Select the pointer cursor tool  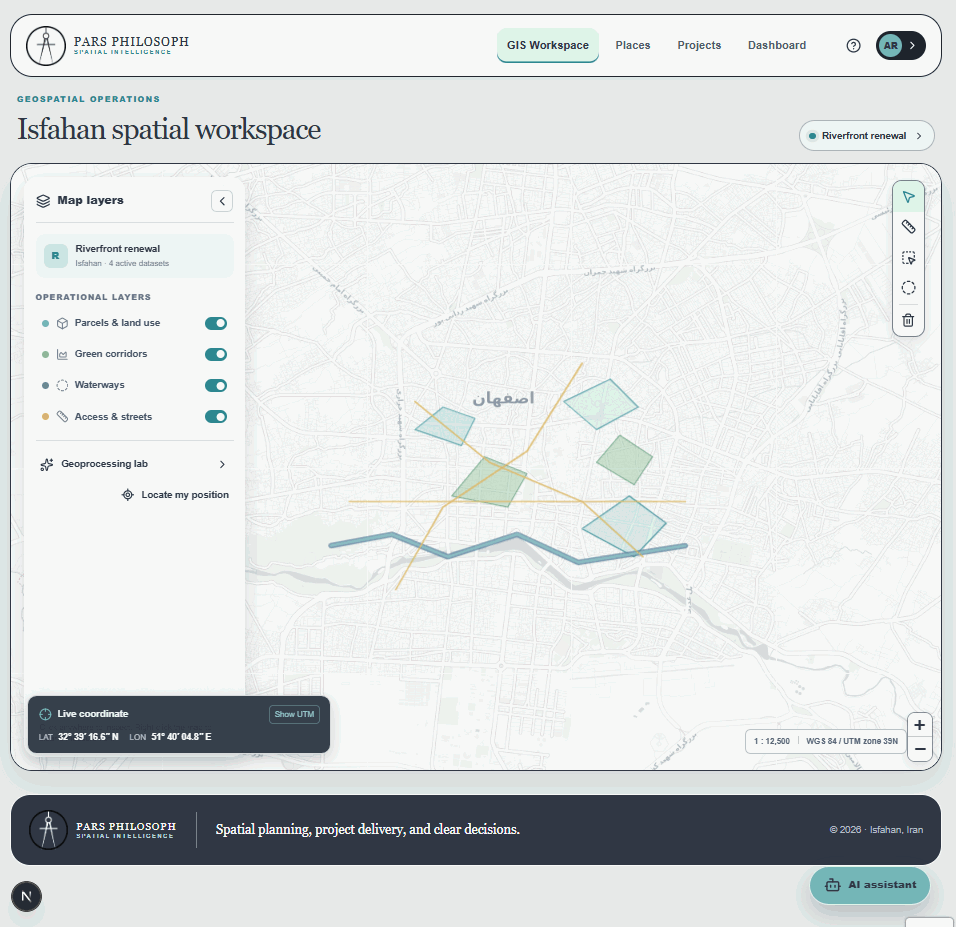pos(908,197)
